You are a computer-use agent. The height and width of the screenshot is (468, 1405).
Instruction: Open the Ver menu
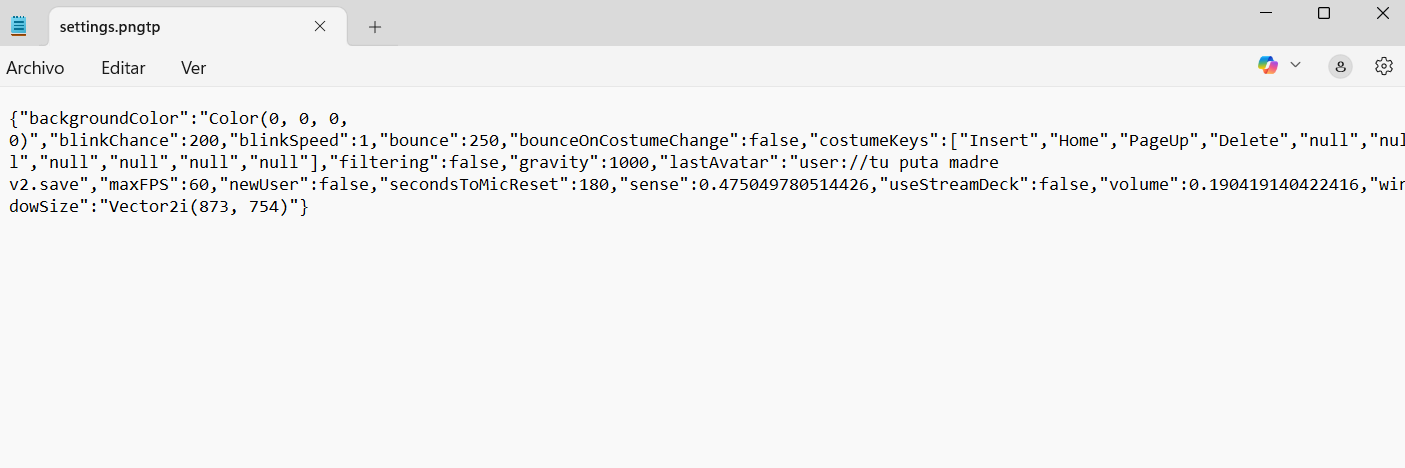click(x=193, y=68)
